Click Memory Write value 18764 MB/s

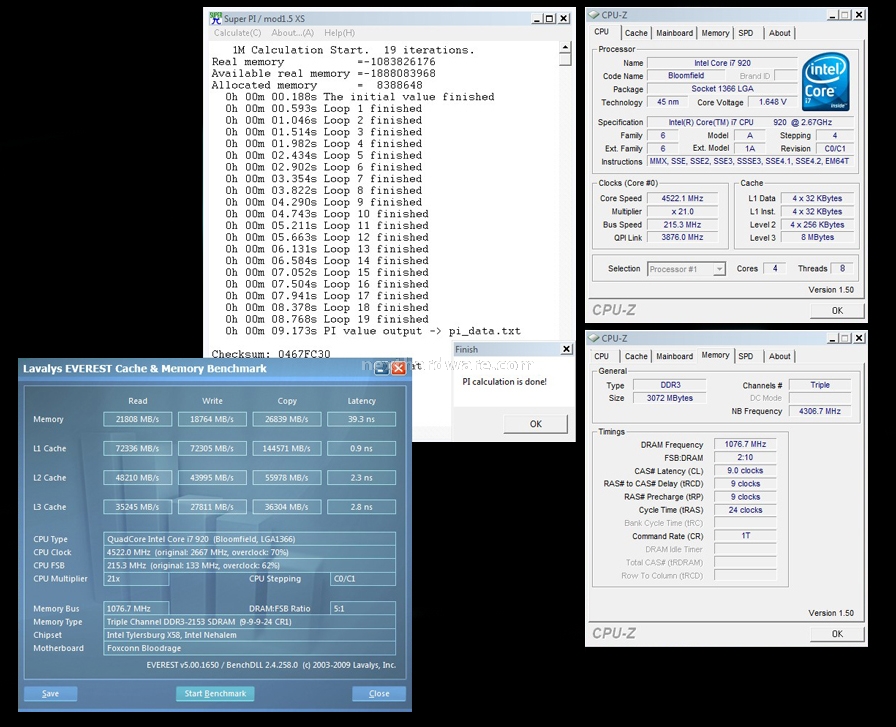(212, 420)
